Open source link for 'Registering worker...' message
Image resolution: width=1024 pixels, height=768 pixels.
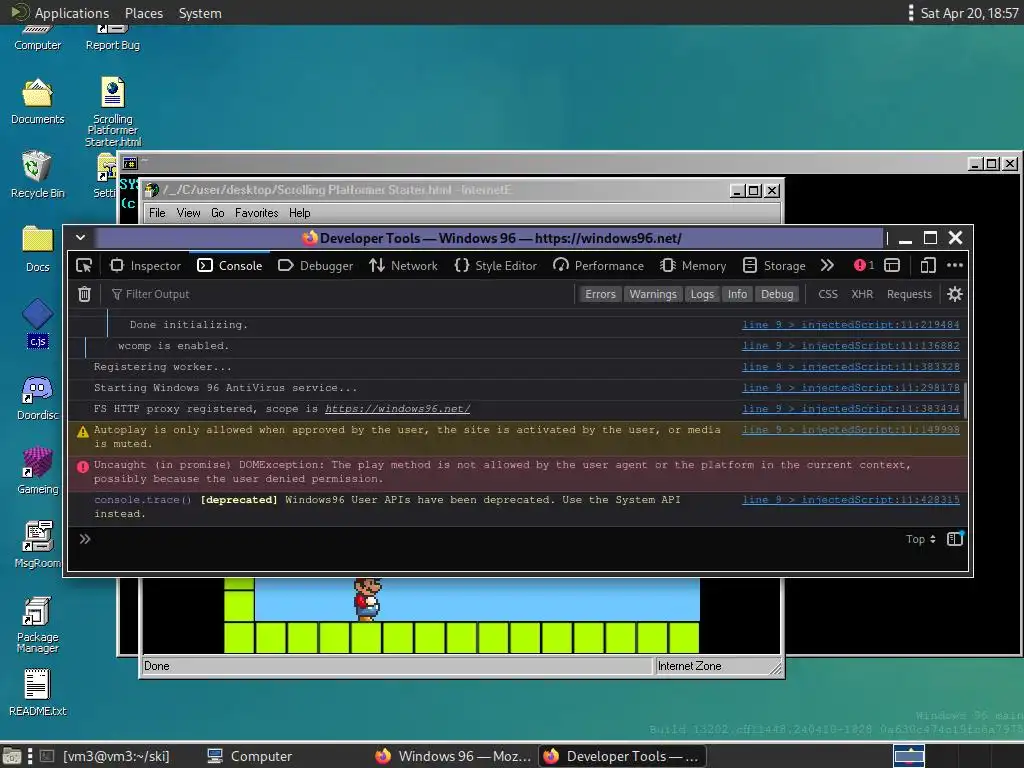point(850,367)
